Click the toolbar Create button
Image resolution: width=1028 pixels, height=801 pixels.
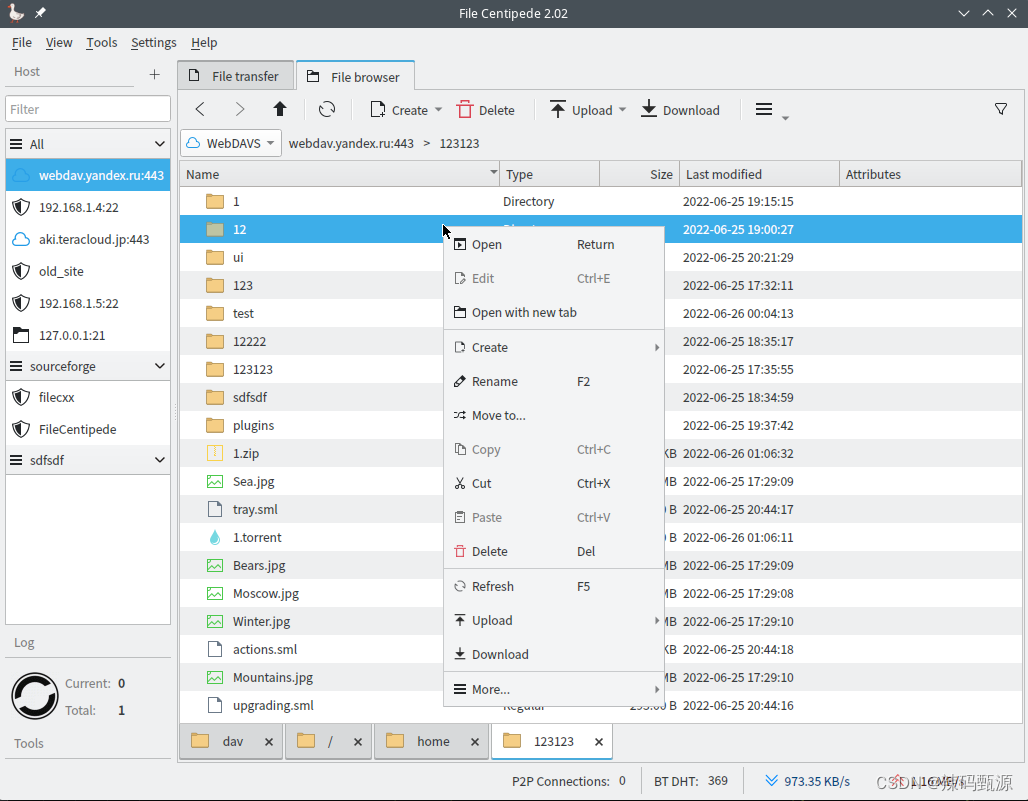(399, 110)
